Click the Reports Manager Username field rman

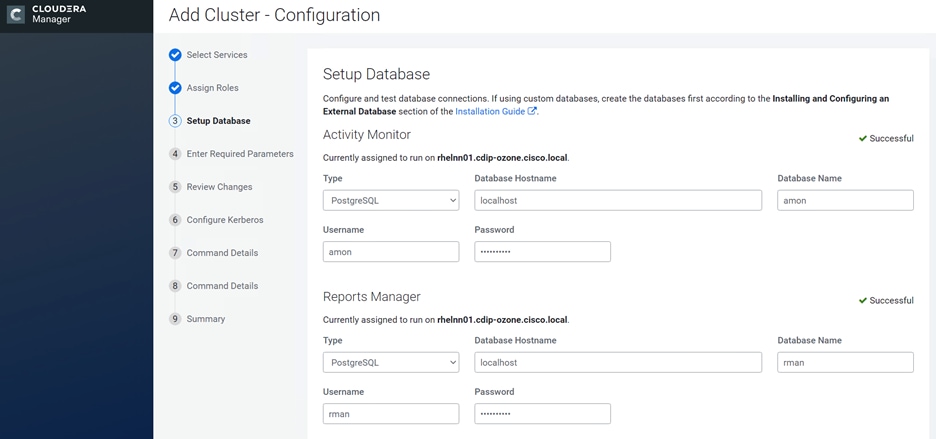click(391, 413)
